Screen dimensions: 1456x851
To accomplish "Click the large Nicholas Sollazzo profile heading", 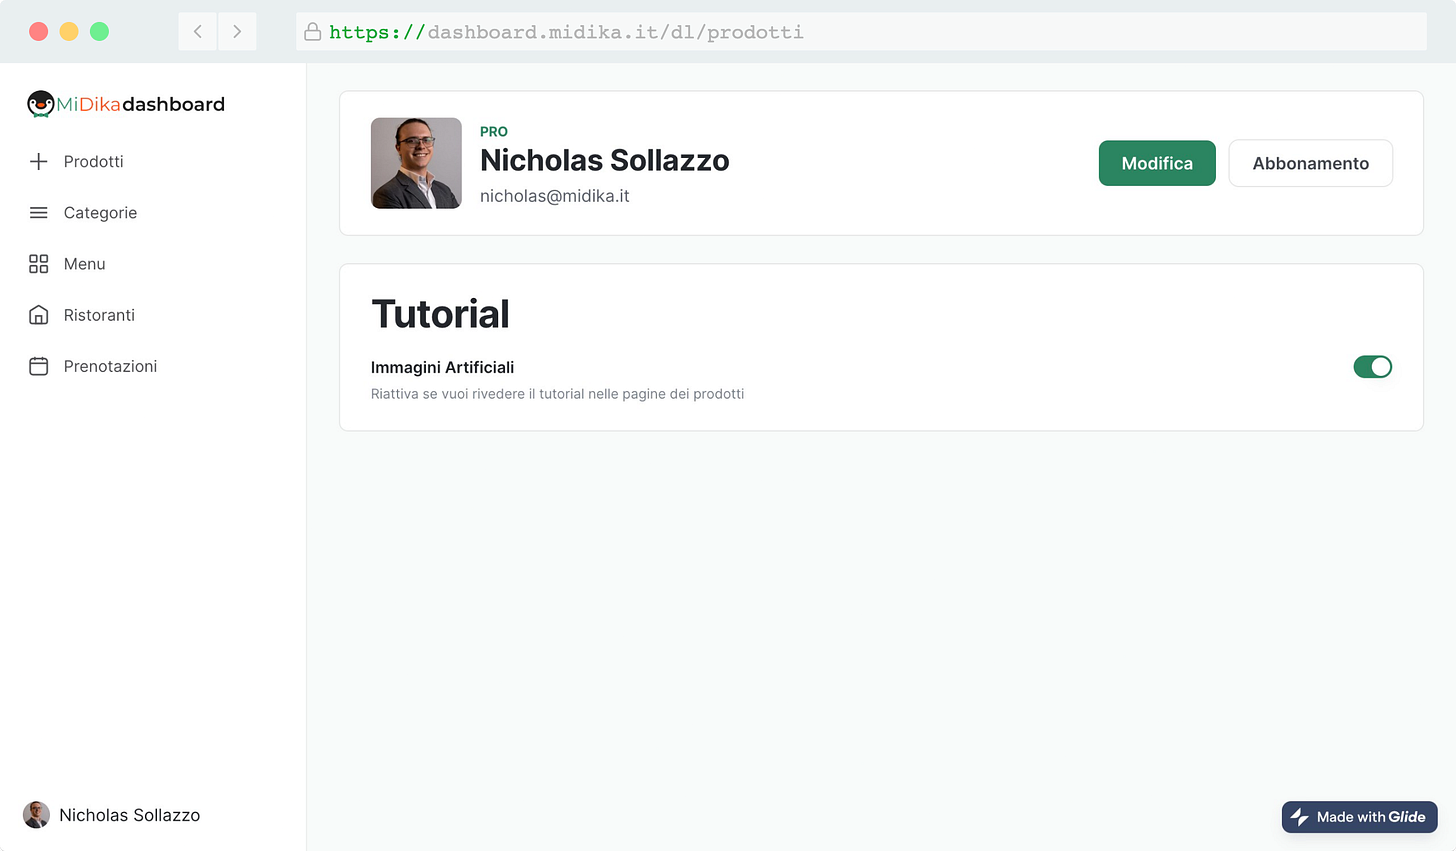I will tap(605, 160).
